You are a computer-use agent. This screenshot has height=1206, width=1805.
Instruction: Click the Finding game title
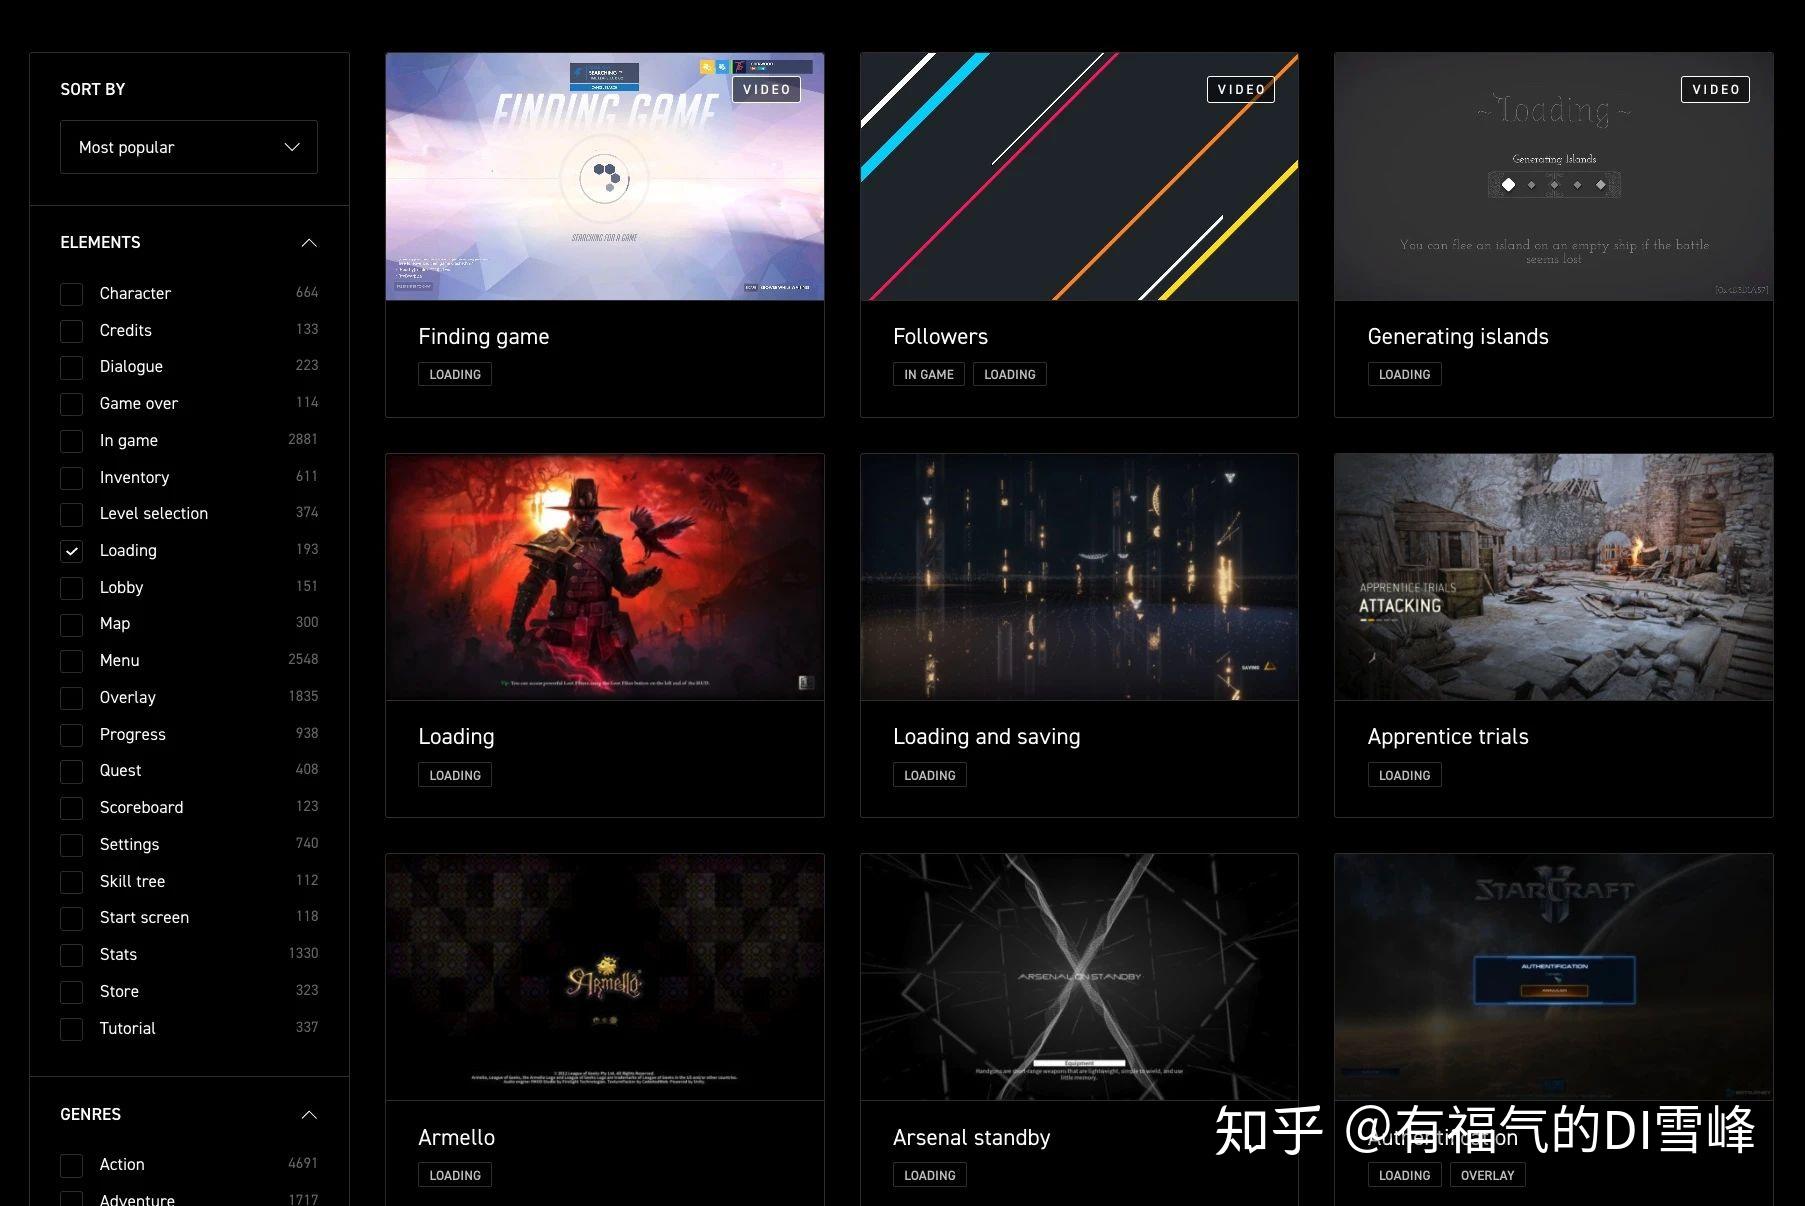pyautogui.click(x=484, y=337)
